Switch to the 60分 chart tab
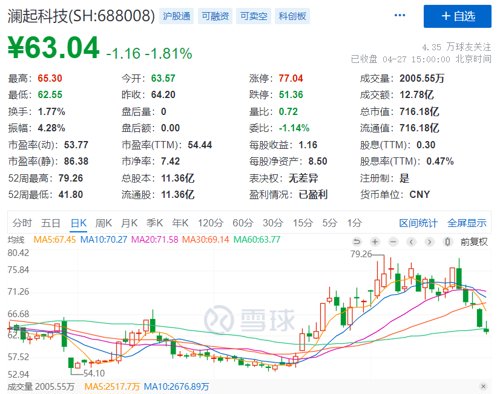 tap(243, 223)
